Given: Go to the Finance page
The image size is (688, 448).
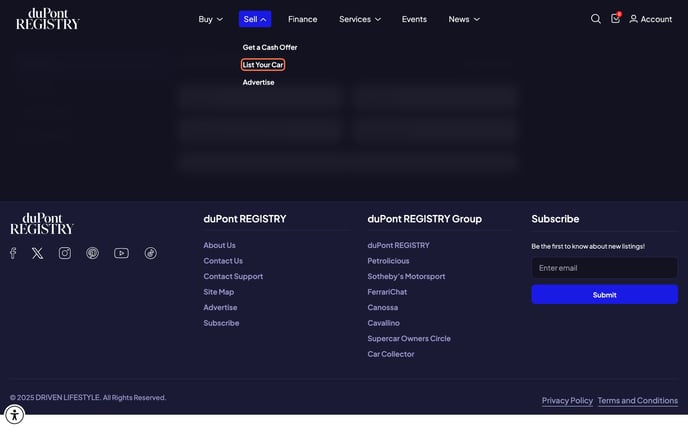Looking at the screenshot, I should point(302,19).
